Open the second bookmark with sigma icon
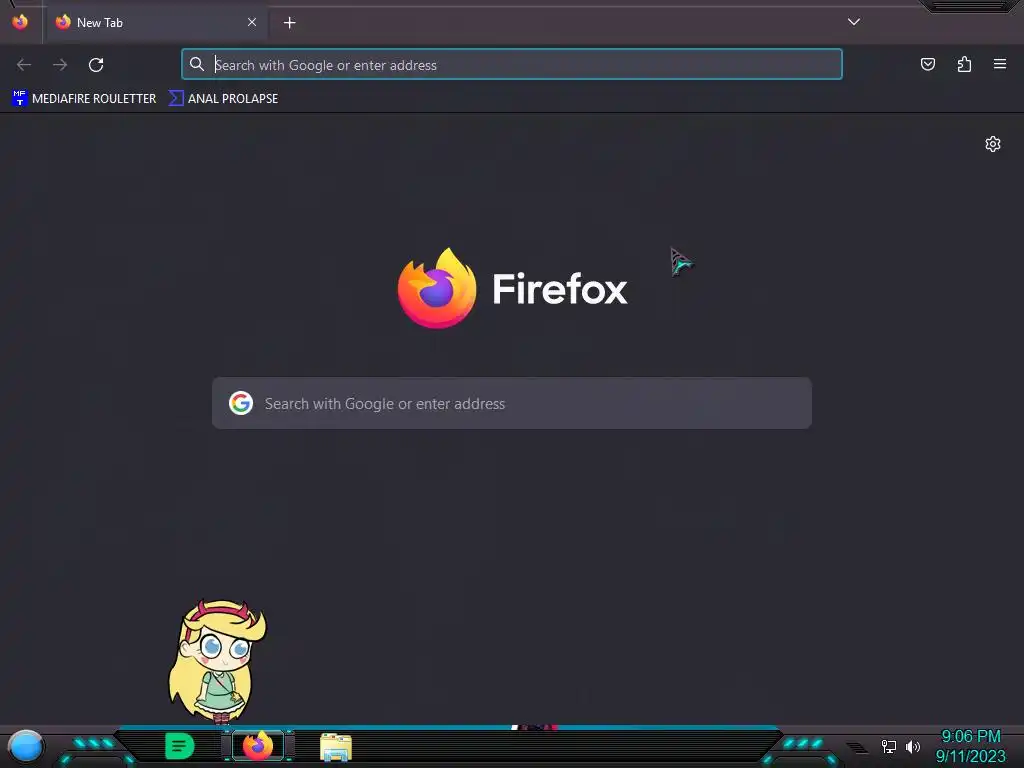Viewport: 1024px width, 768px height. pyautogui.click(x=223, y=99)
